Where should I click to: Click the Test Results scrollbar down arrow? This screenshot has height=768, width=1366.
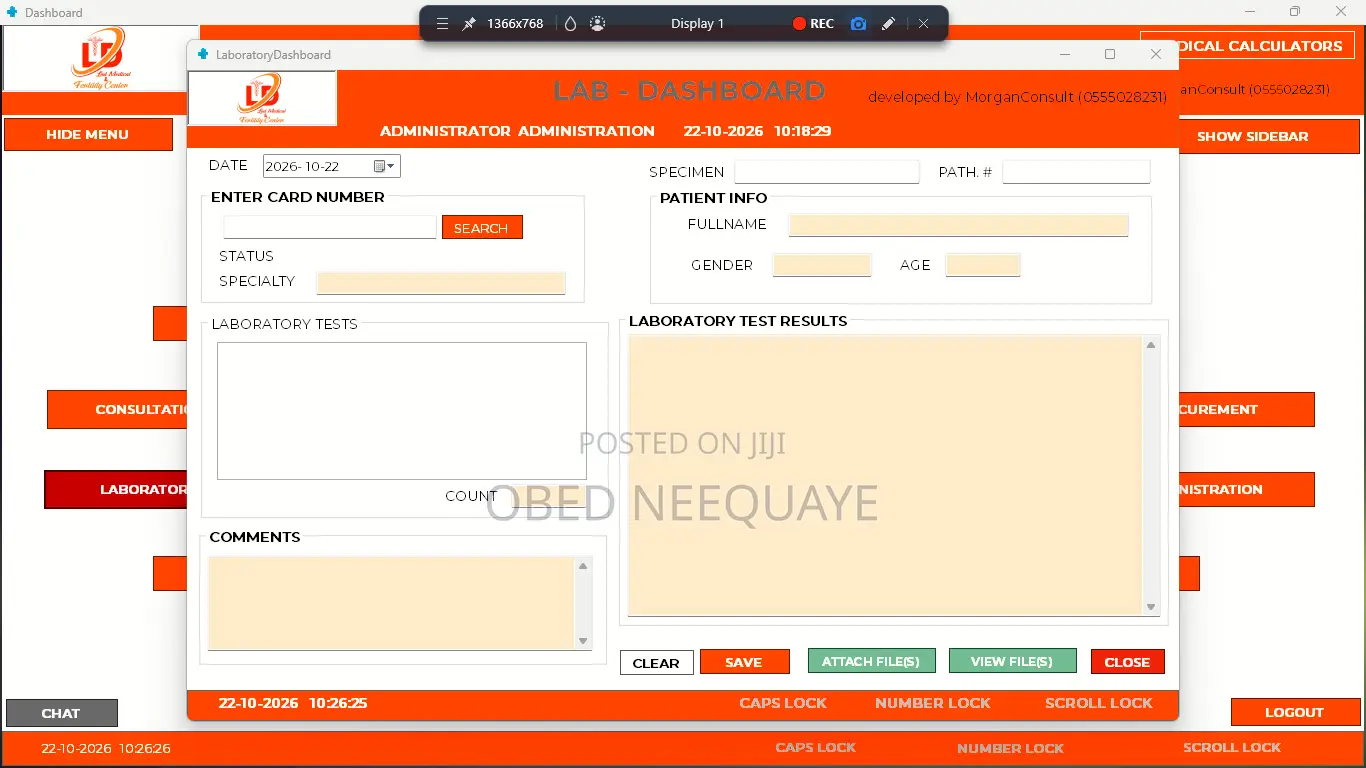coord(1151,607)
